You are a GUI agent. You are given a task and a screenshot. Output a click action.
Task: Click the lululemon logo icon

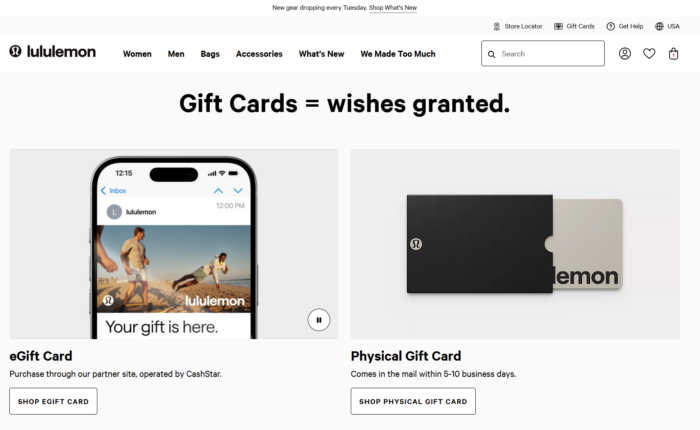15,51
